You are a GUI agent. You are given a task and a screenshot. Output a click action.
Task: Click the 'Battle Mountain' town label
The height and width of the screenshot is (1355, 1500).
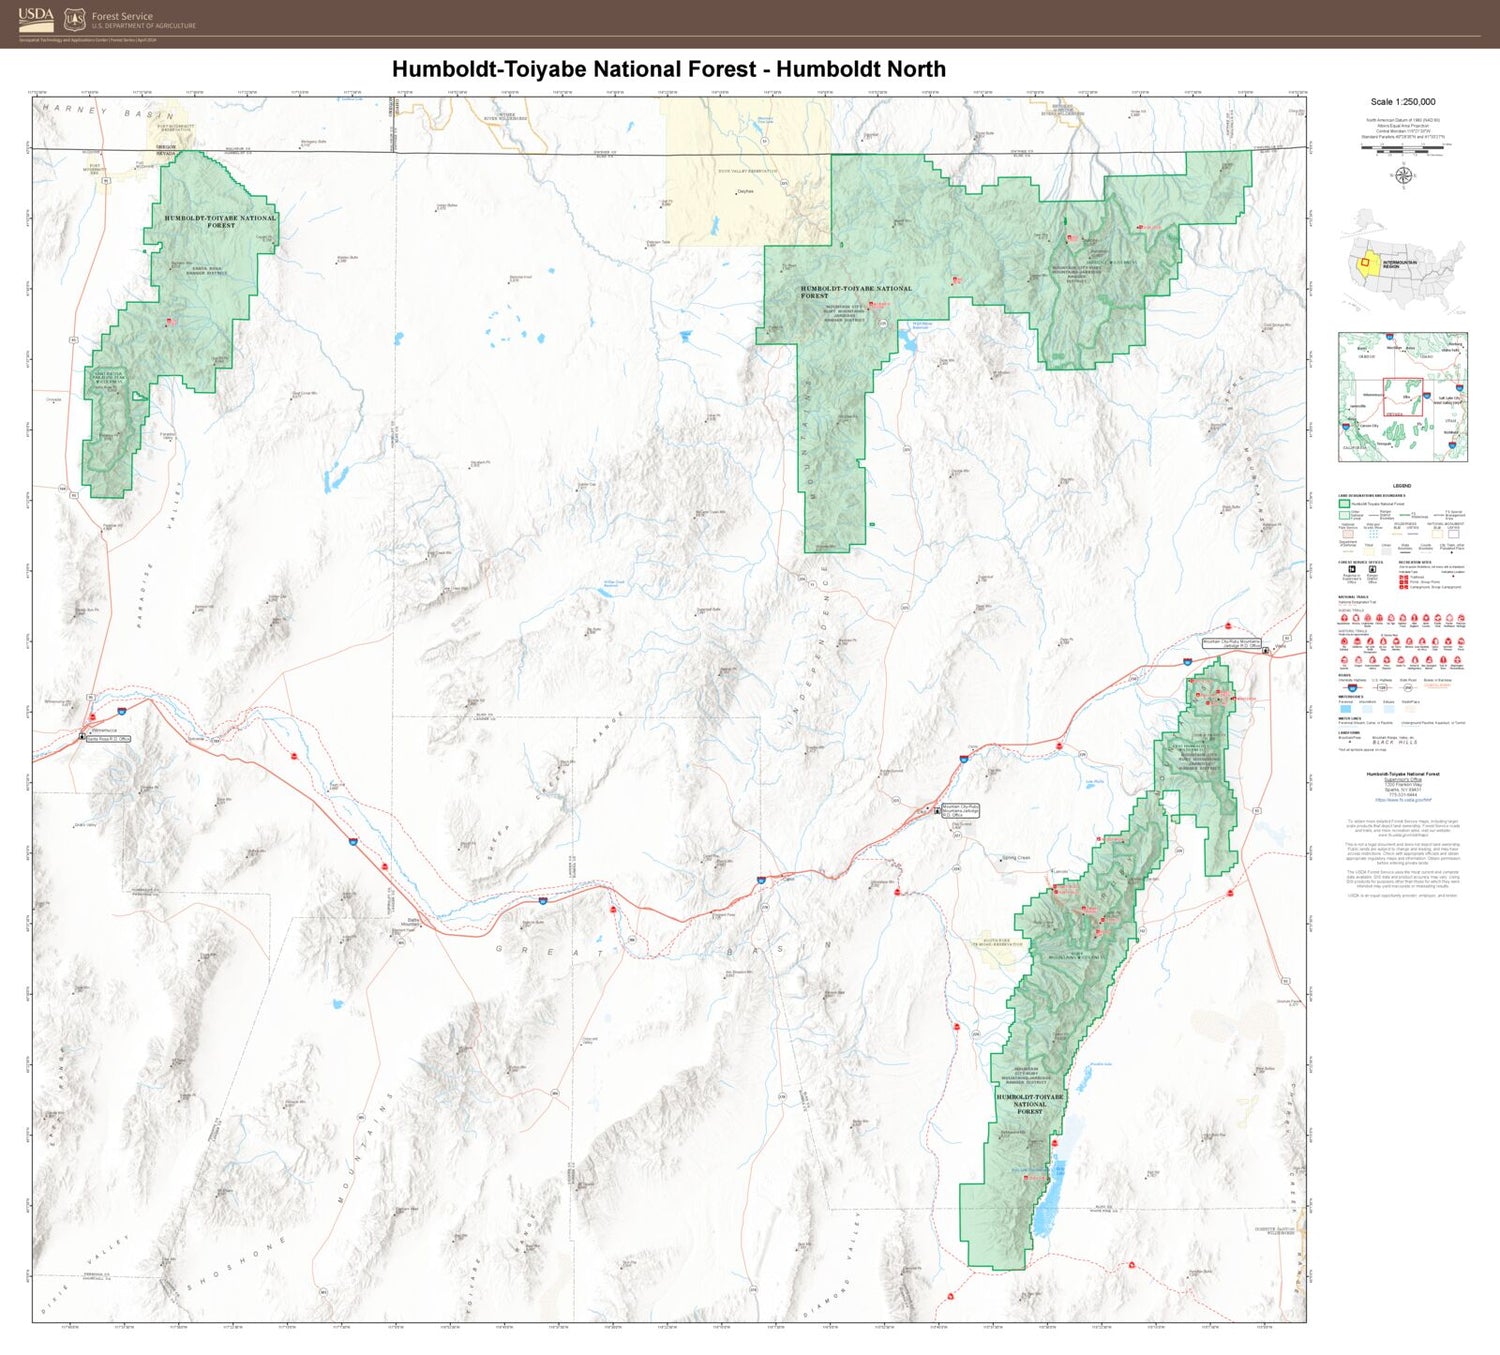(x=410, y=922)
